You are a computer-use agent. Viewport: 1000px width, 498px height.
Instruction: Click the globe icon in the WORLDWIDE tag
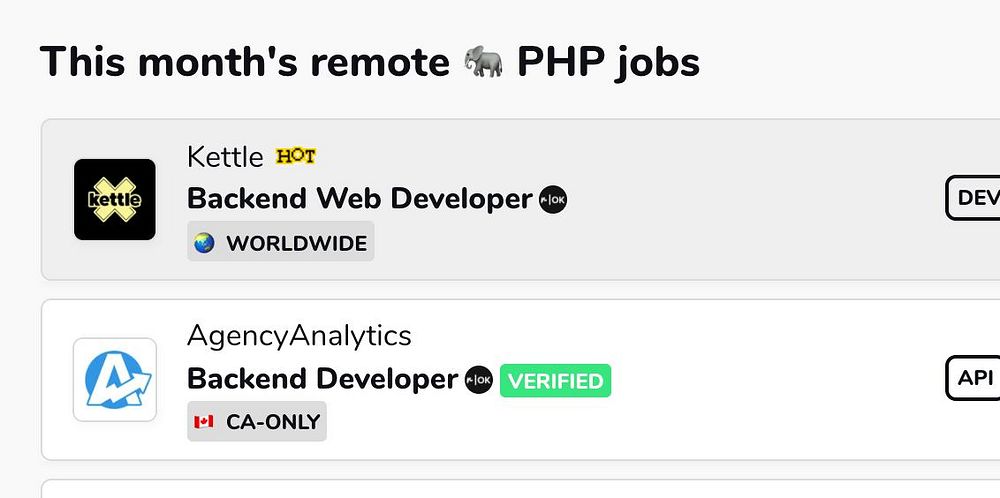[x=205, y=243]
